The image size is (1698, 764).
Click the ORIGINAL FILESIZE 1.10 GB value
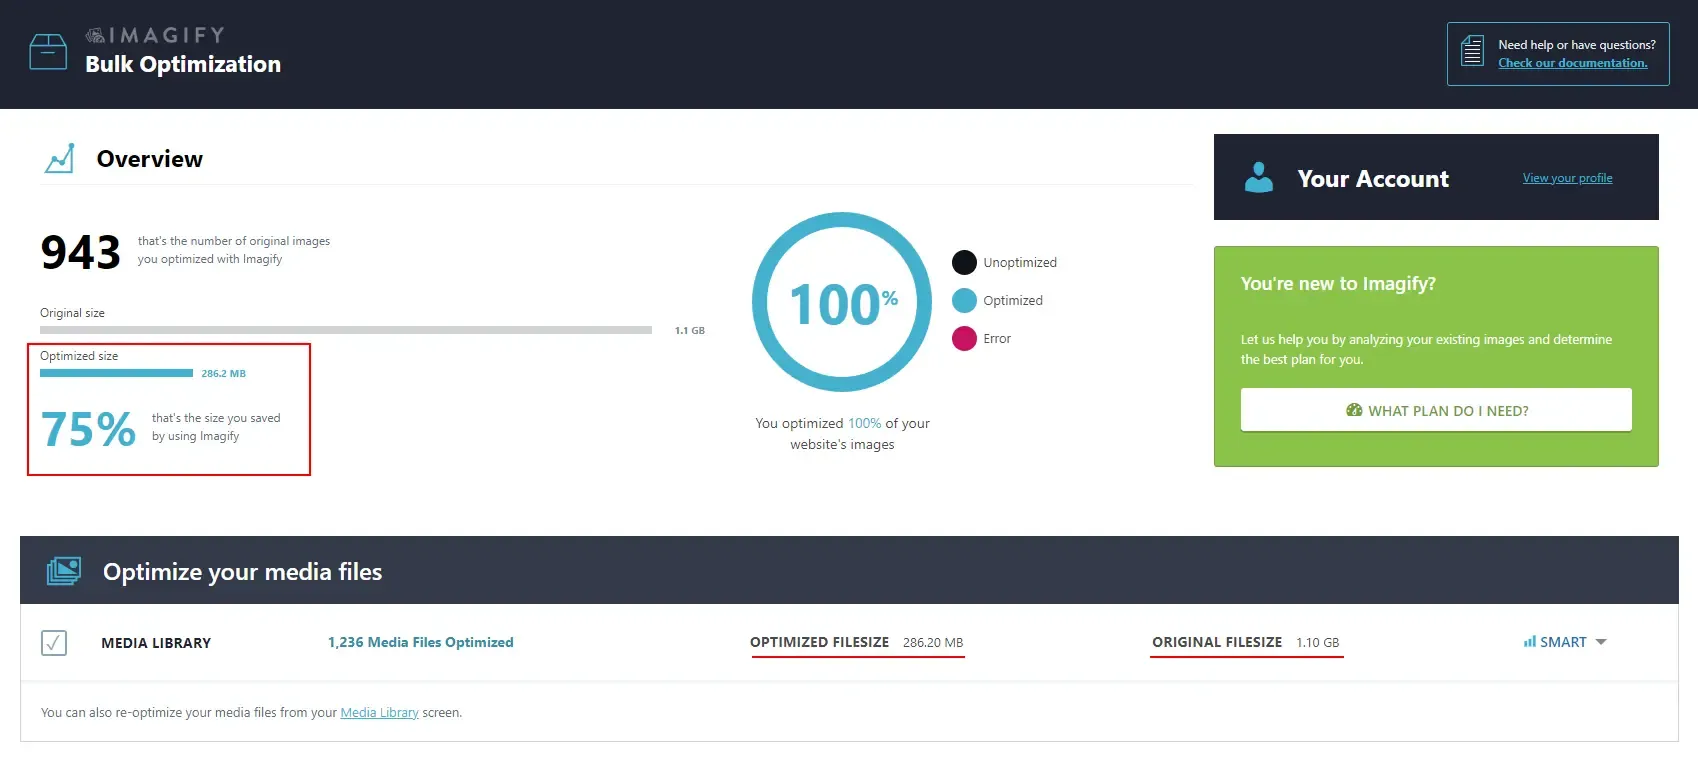tap(1317, 643)
